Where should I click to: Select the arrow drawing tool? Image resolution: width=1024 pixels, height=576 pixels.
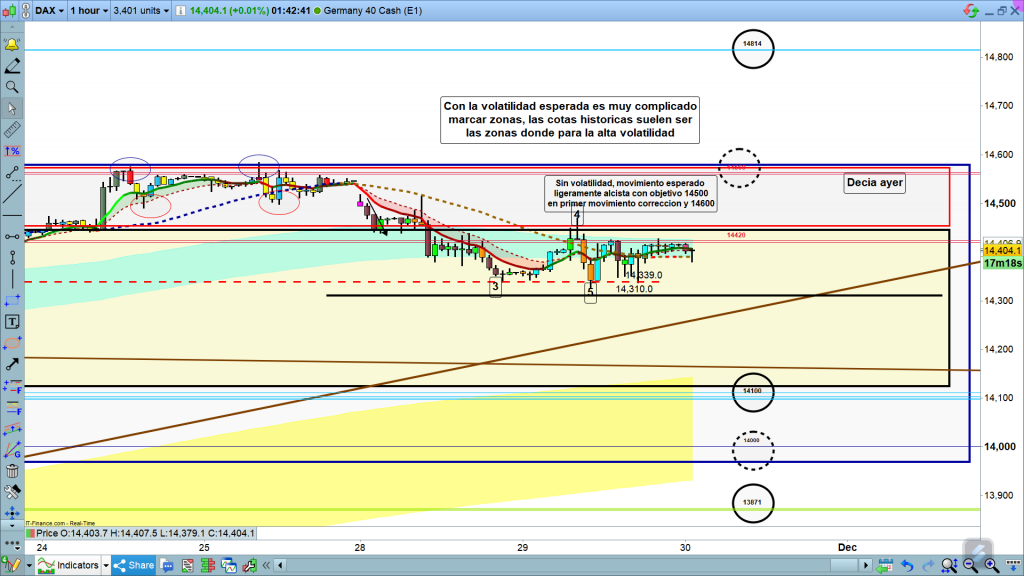(12, 364)
